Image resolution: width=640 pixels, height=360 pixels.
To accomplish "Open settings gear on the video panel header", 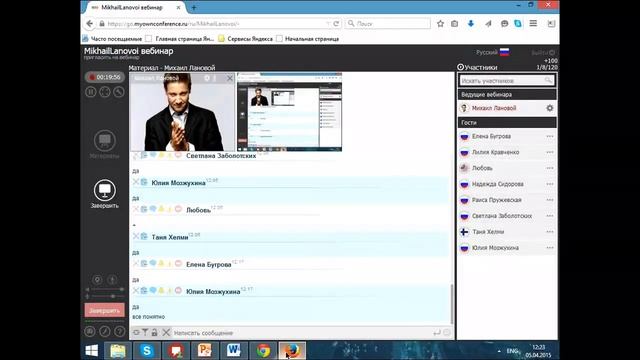I will 207,78.
